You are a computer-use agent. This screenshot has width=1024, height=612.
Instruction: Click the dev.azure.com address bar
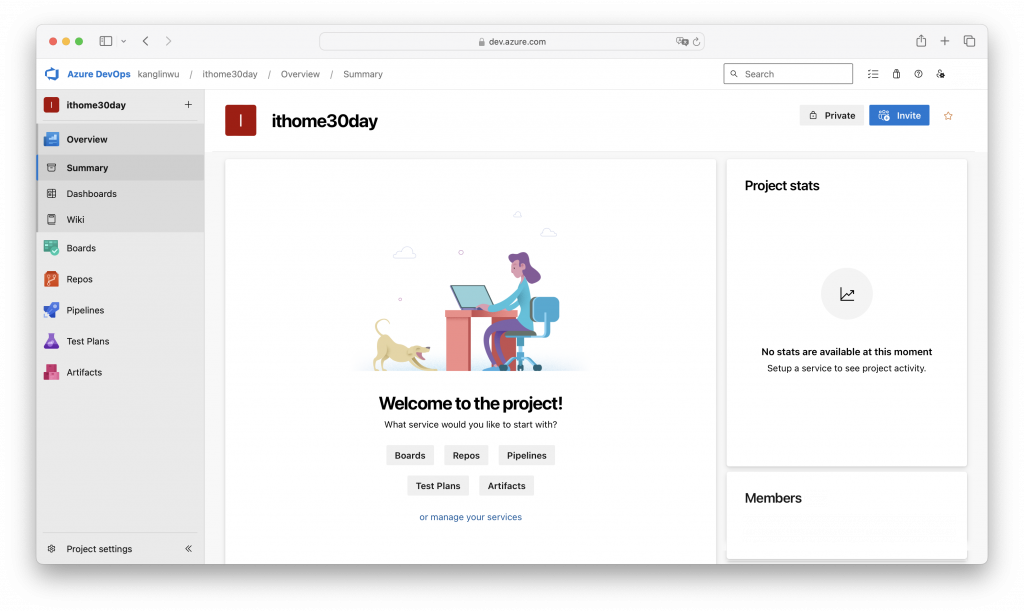(511, 41)
